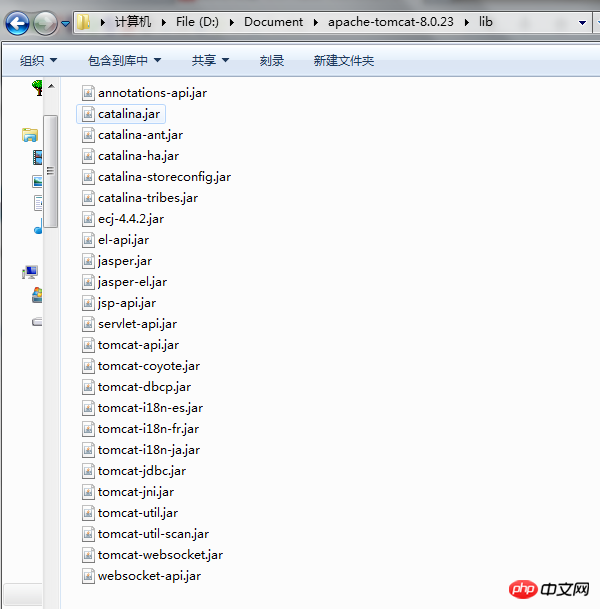Select the file name tomcat-util.jar
The width and height of the screenshot is (600, 609).
click(138, 513)
